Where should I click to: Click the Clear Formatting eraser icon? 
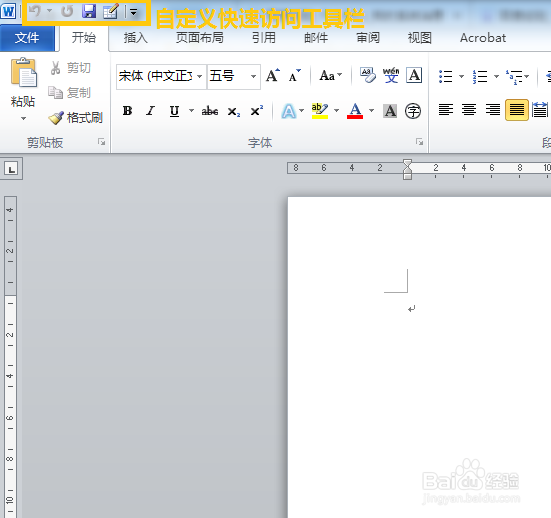coord(368,75)
